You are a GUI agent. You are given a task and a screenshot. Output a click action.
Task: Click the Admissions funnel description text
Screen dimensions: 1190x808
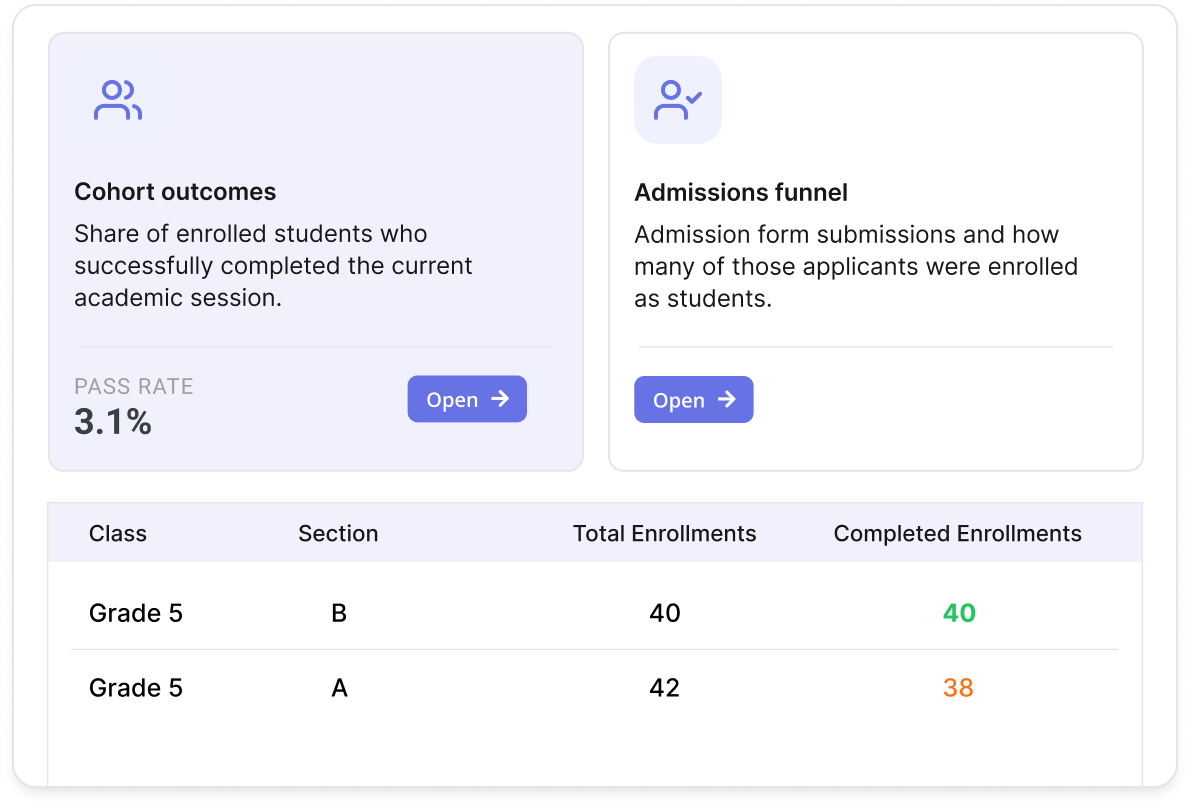point(856,266)
